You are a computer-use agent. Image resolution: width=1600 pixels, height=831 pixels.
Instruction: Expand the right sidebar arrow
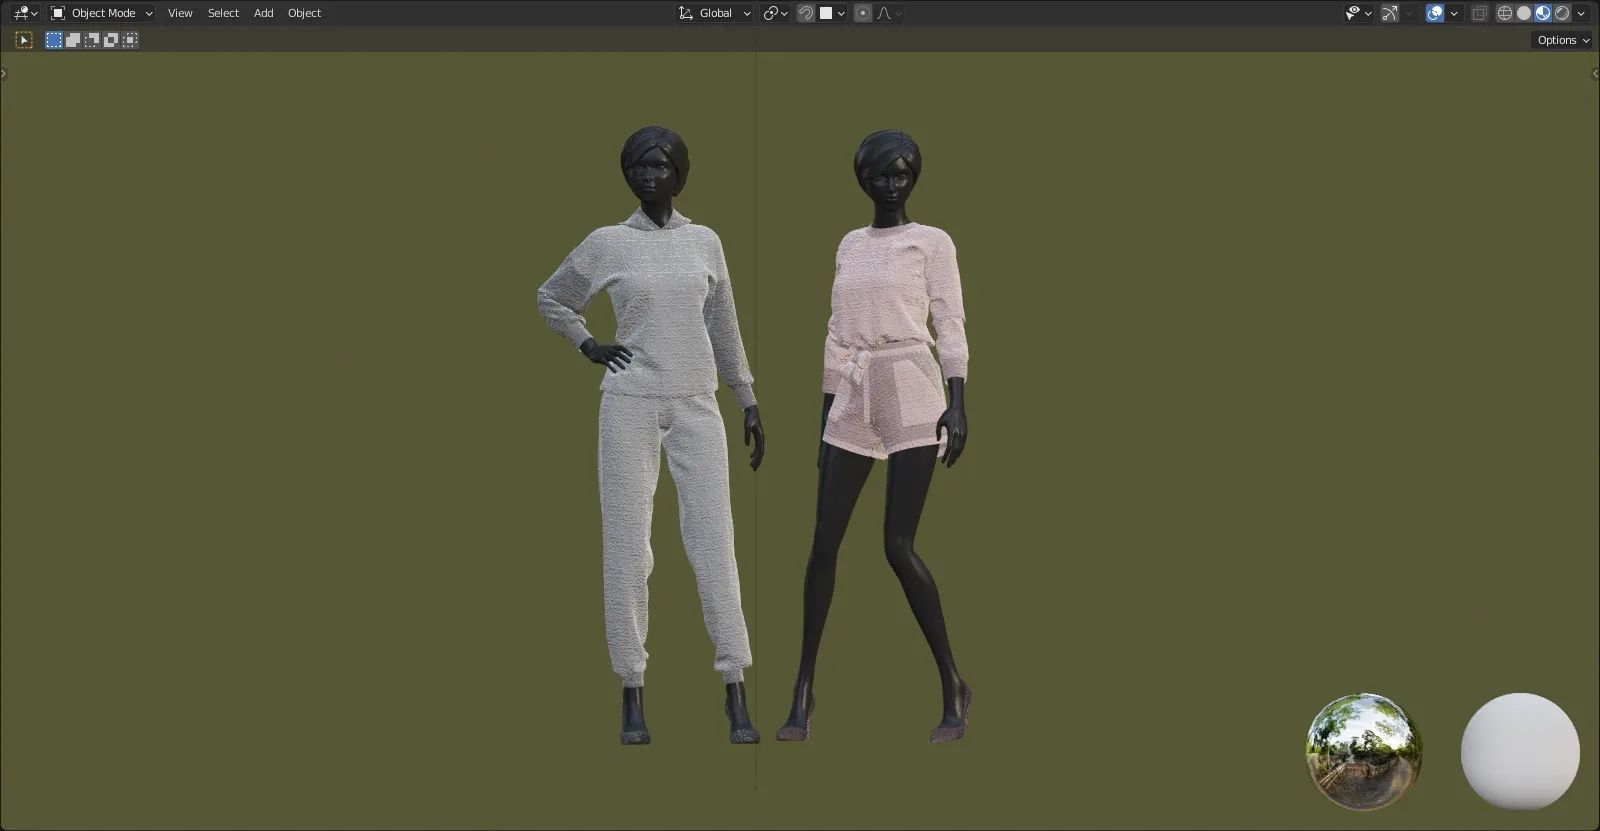tap(1595, 73)
